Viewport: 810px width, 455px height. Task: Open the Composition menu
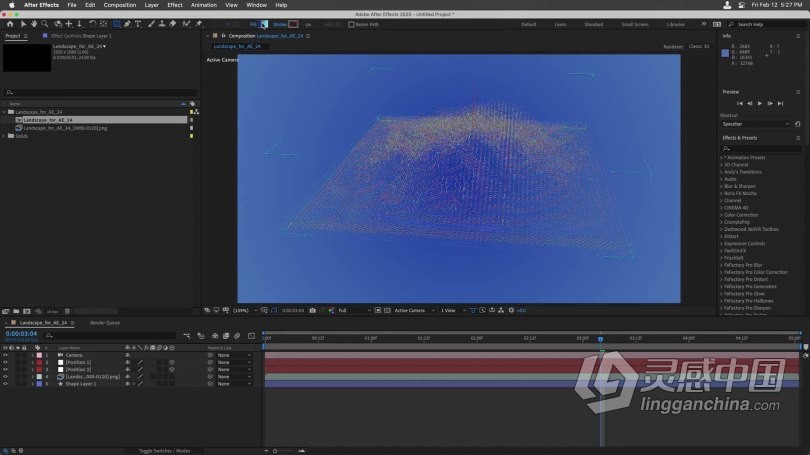pyautogui.click(x=119, y=5)
